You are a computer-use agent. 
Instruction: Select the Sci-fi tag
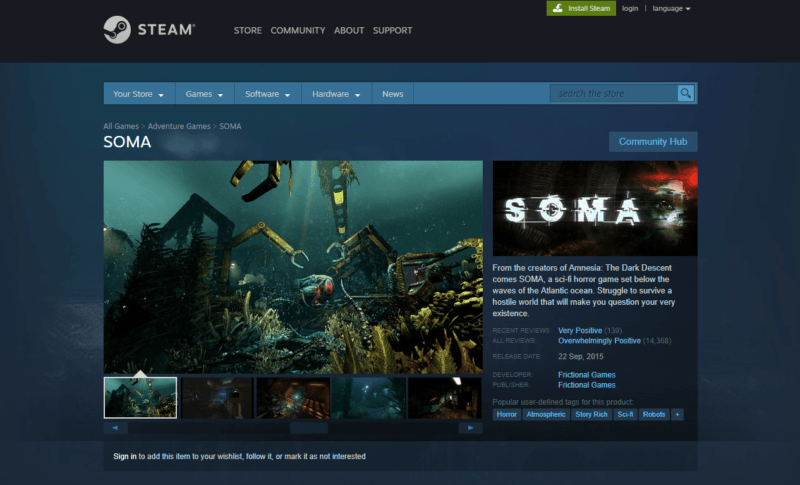[625, 415]
